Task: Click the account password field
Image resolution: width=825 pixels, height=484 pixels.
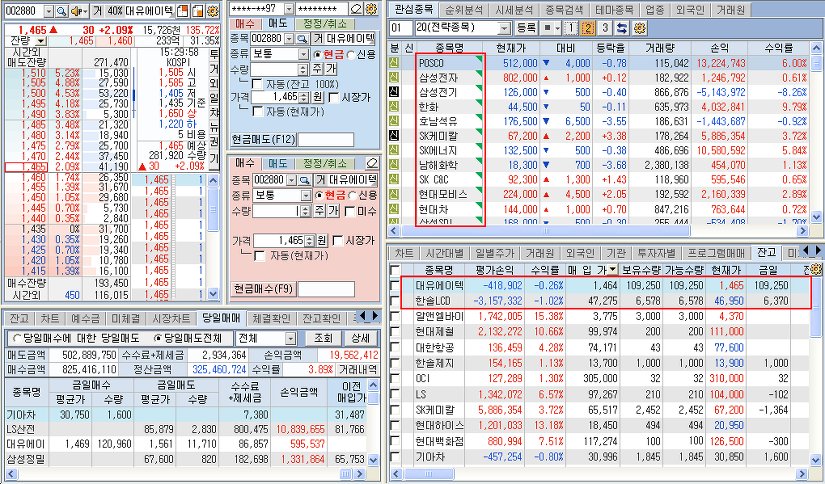Action: pos(322,9)
